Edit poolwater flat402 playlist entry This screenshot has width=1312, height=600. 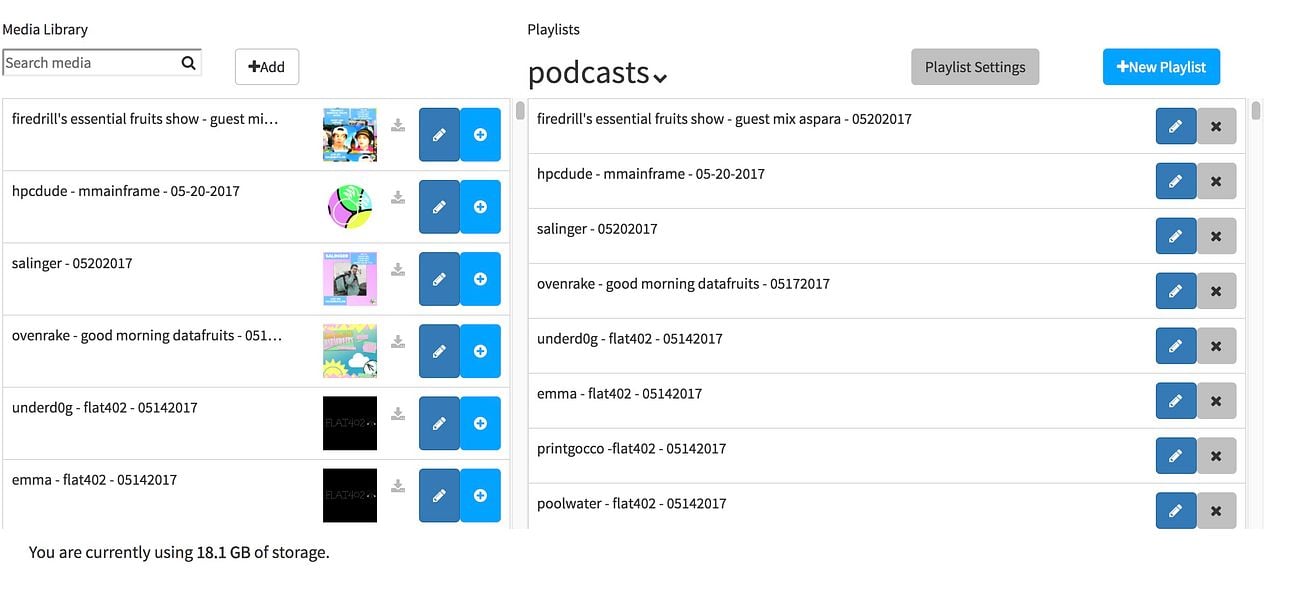tap(1176, 511)
